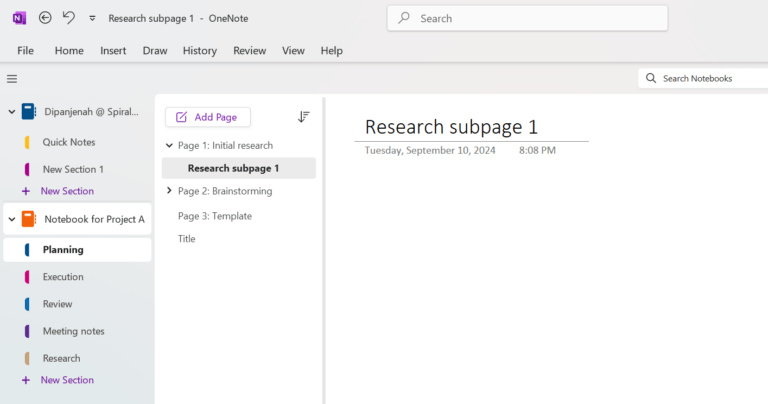Click plus icon beside first New Section
Screen dimensions: 768x404
tap(26, 191)
